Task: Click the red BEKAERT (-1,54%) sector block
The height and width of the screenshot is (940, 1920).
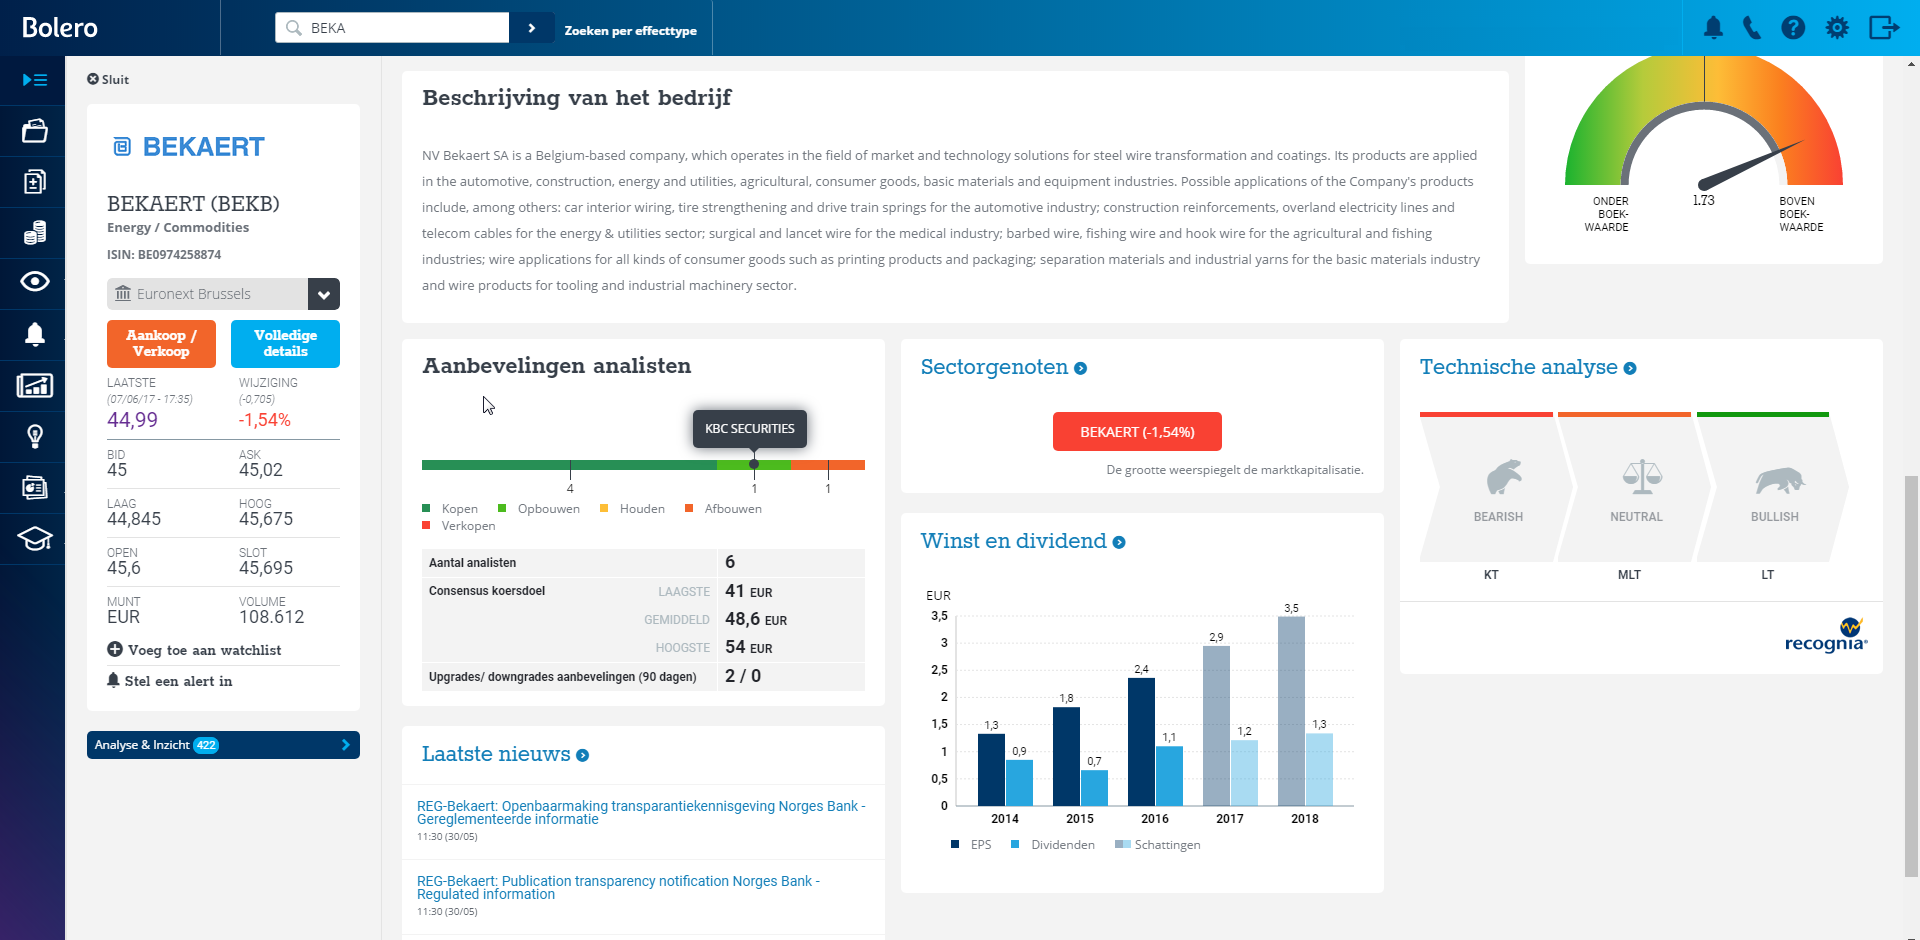Action: click(1137, 432)
